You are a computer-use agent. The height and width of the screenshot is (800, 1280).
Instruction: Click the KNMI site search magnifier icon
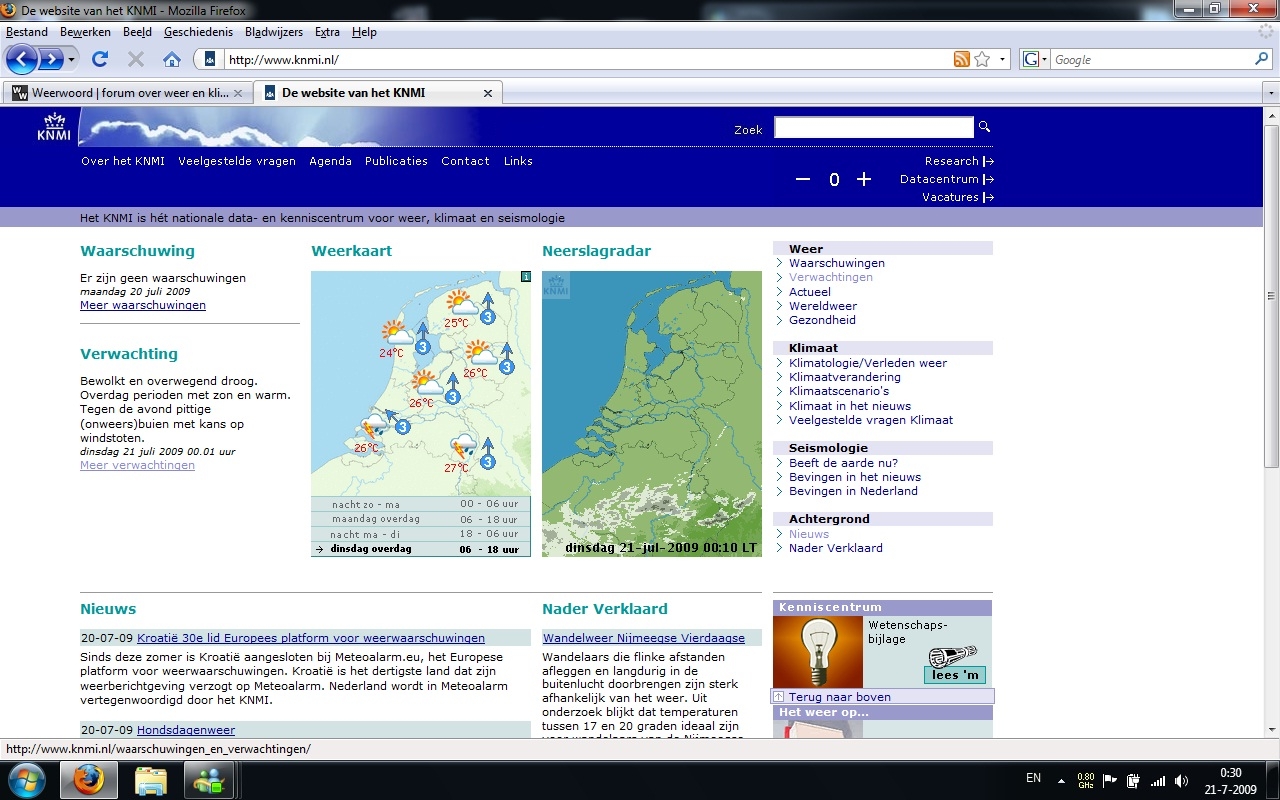click(984, 127)
